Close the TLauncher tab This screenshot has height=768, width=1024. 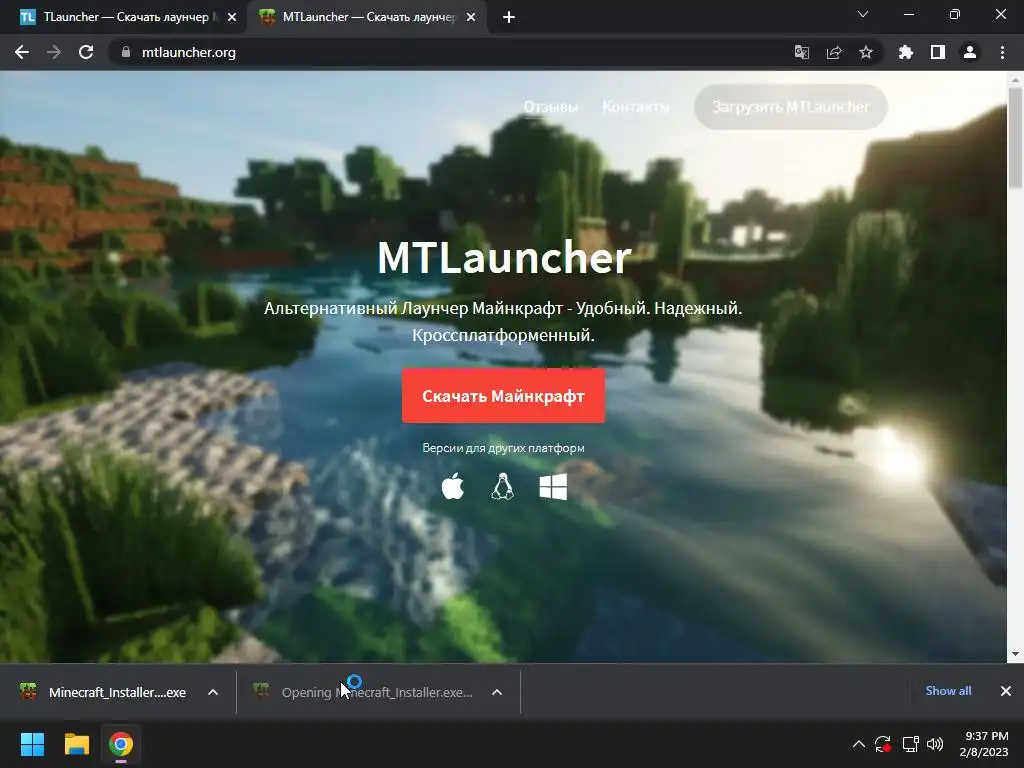[231, 17]
